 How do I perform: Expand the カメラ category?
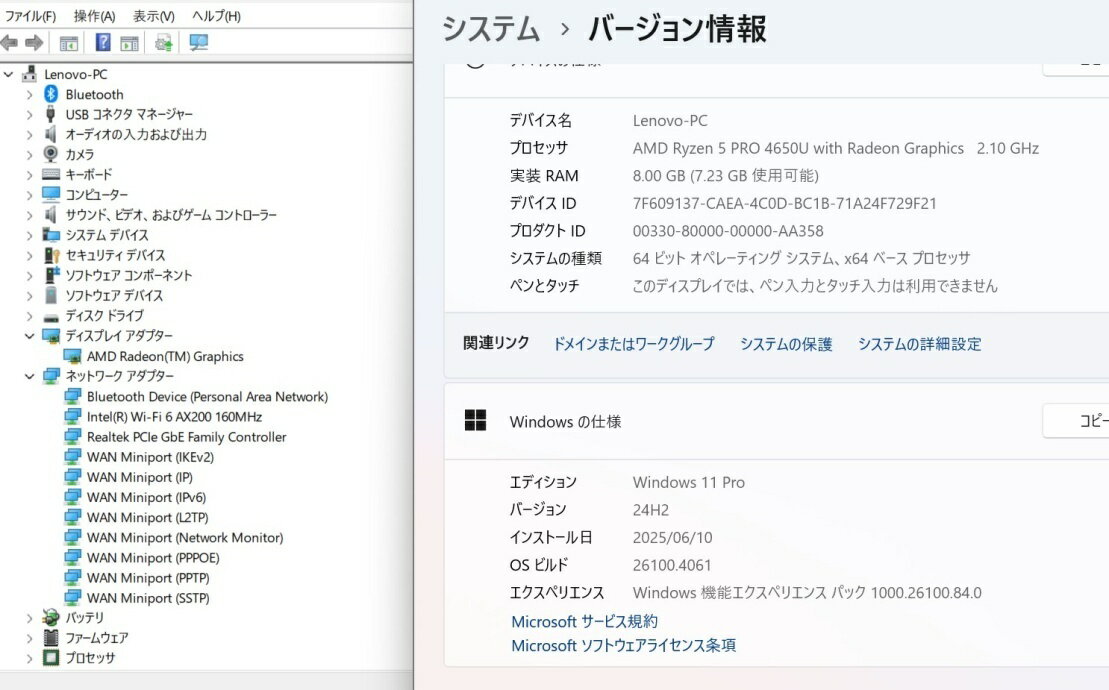point(29,155)
